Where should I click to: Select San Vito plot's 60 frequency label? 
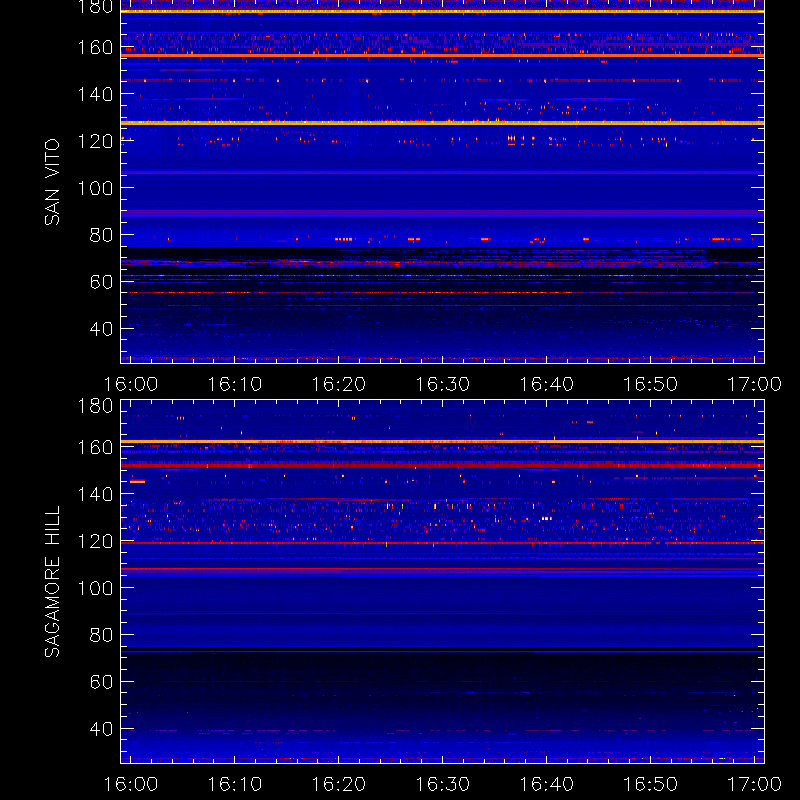click(101, 282)
